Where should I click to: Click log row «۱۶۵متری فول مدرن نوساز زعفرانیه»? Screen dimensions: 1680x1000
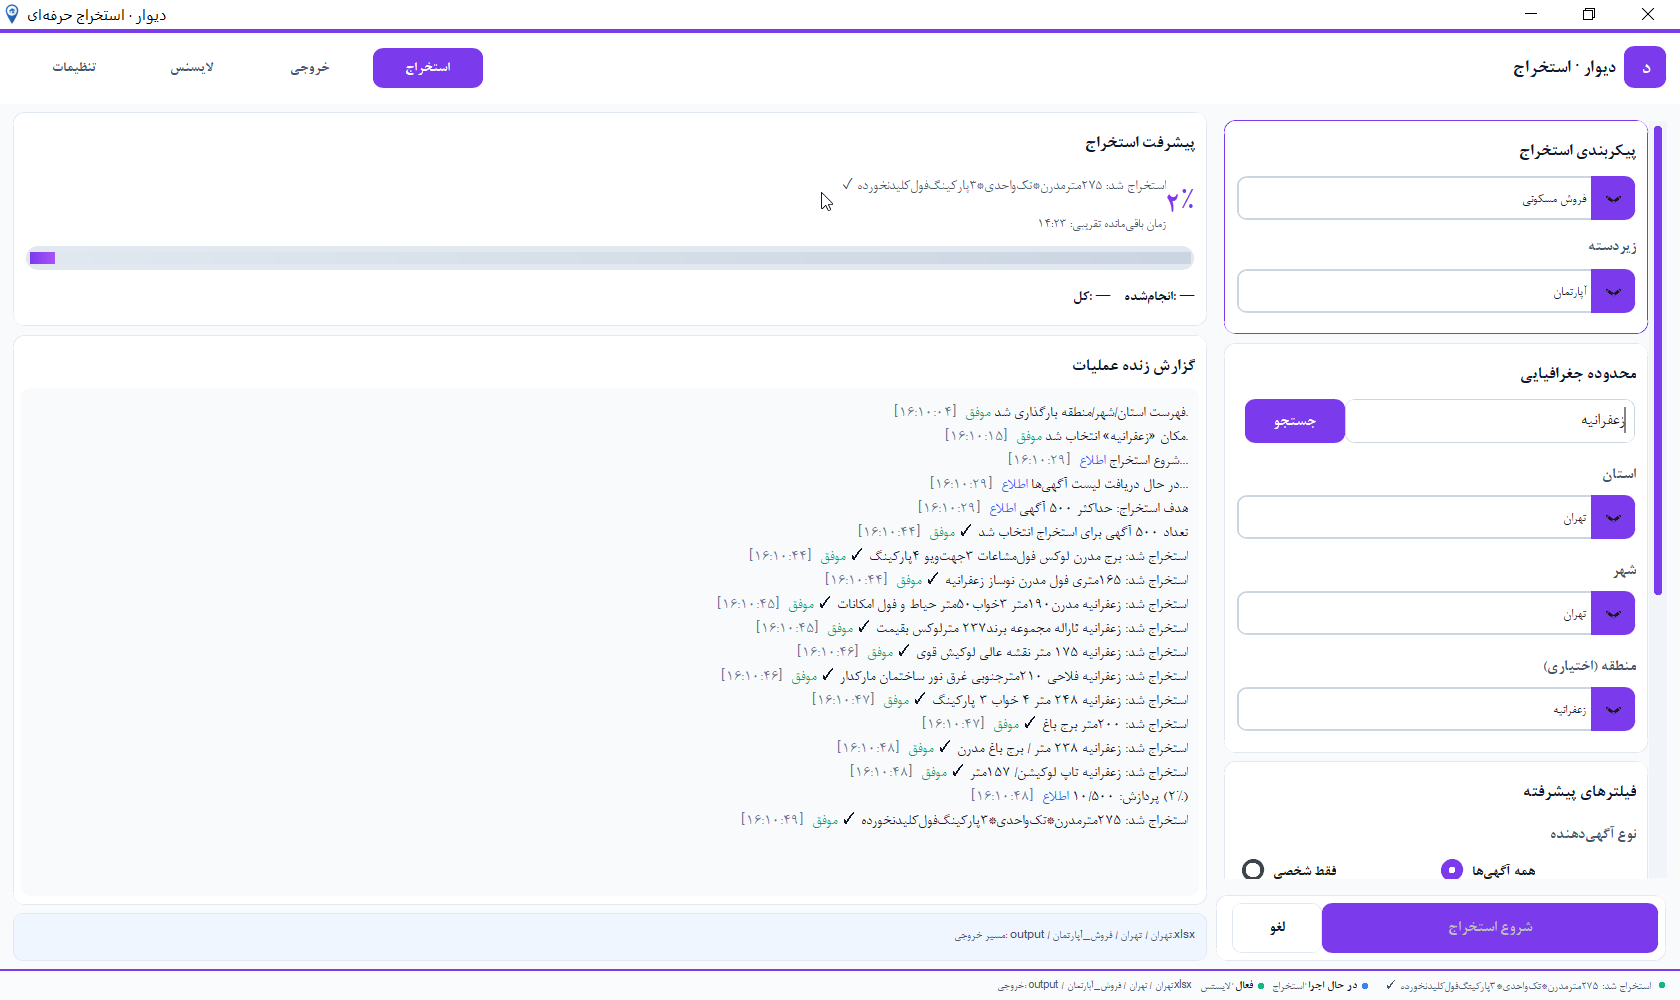[x=1007, y=580]
